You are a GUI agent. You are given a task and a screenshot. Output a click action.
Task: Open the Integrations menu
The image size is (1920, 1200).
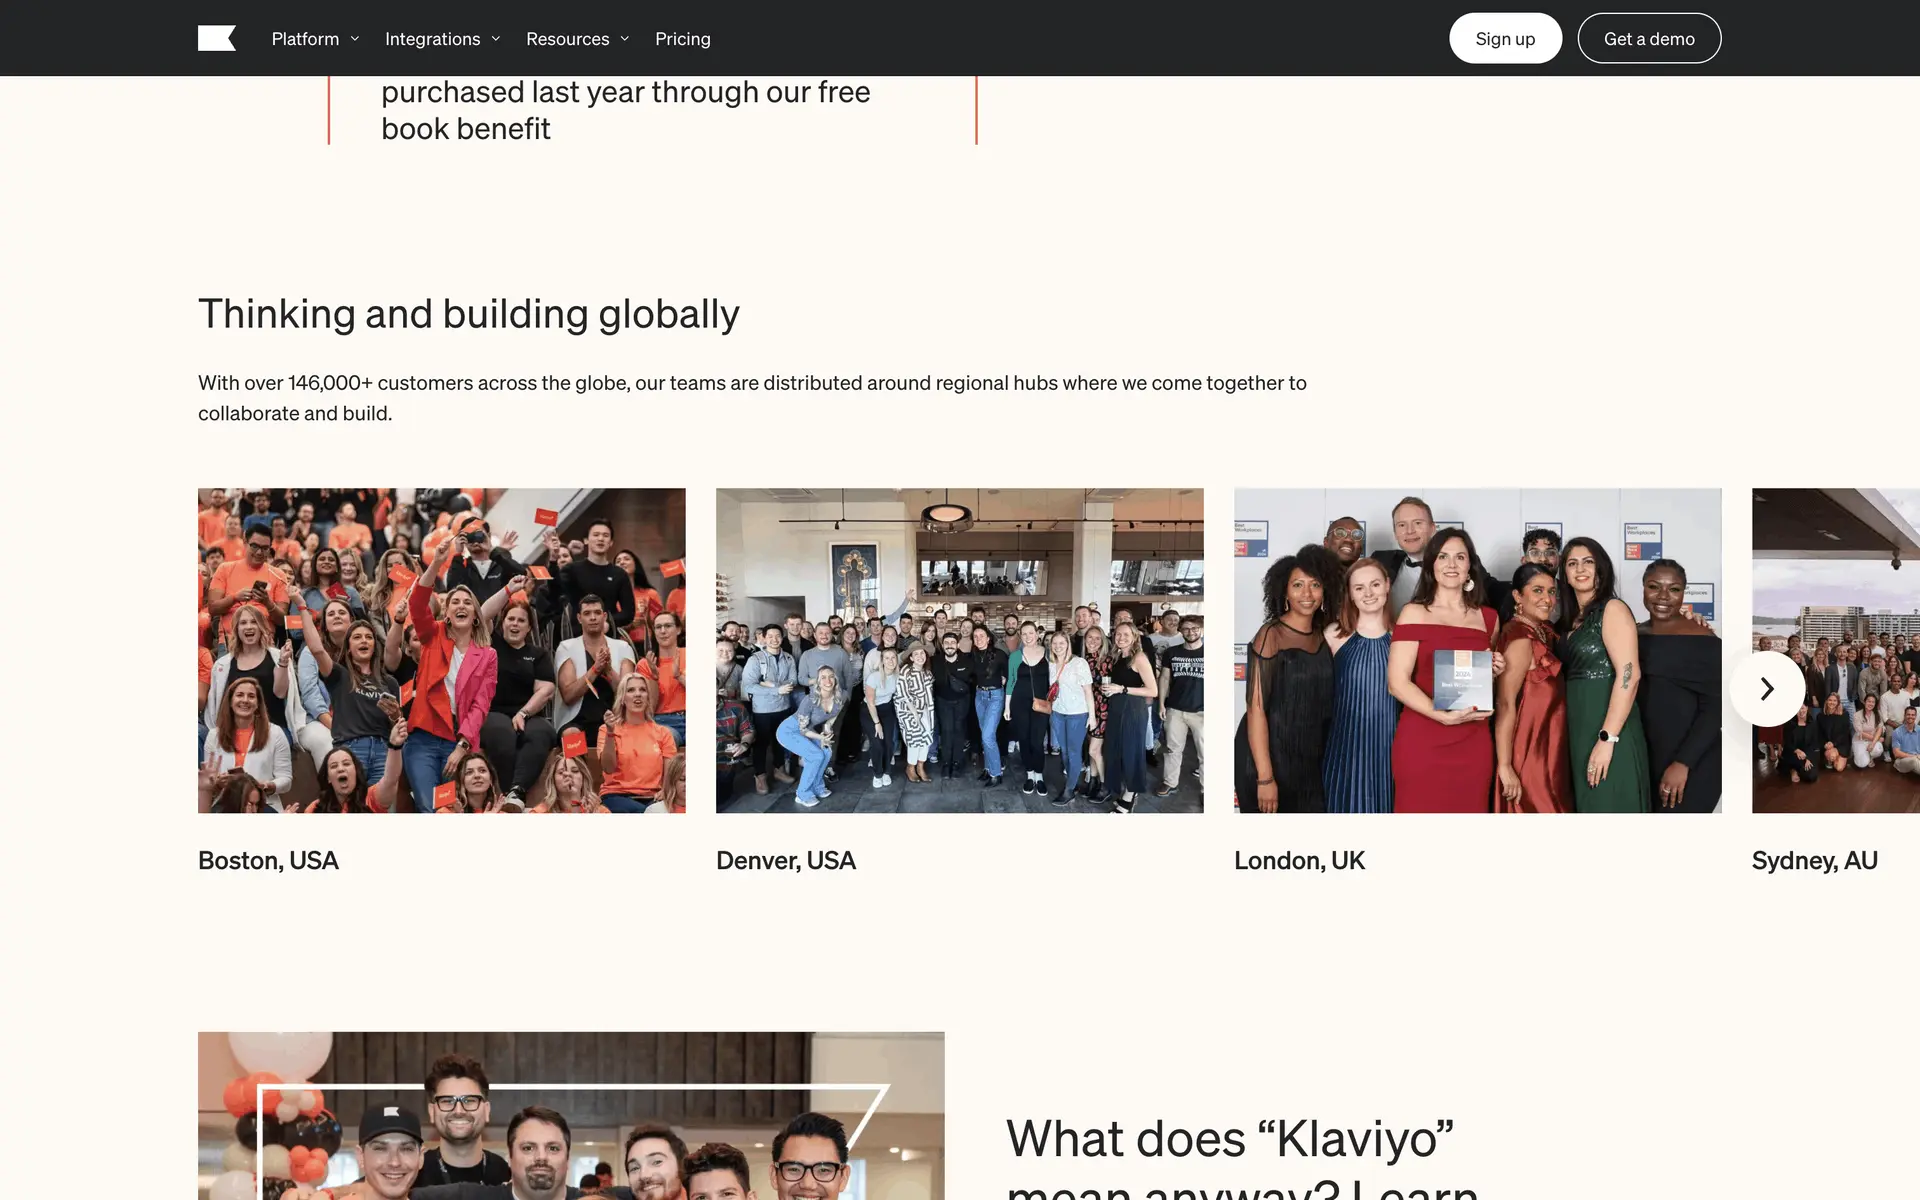point(432,39)
